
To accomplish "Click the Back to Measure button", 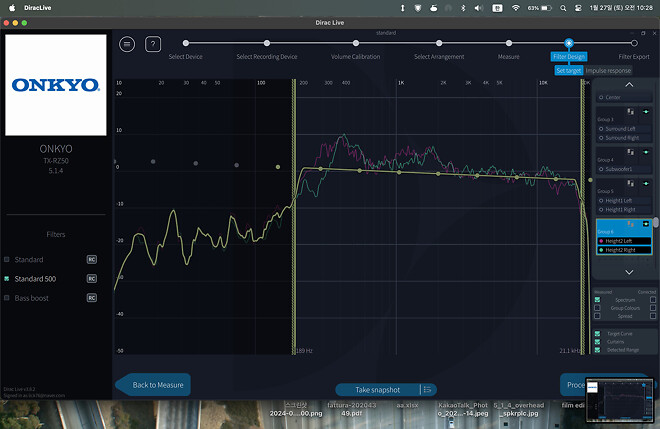I will pyautogui.click(x=155, y=385).
